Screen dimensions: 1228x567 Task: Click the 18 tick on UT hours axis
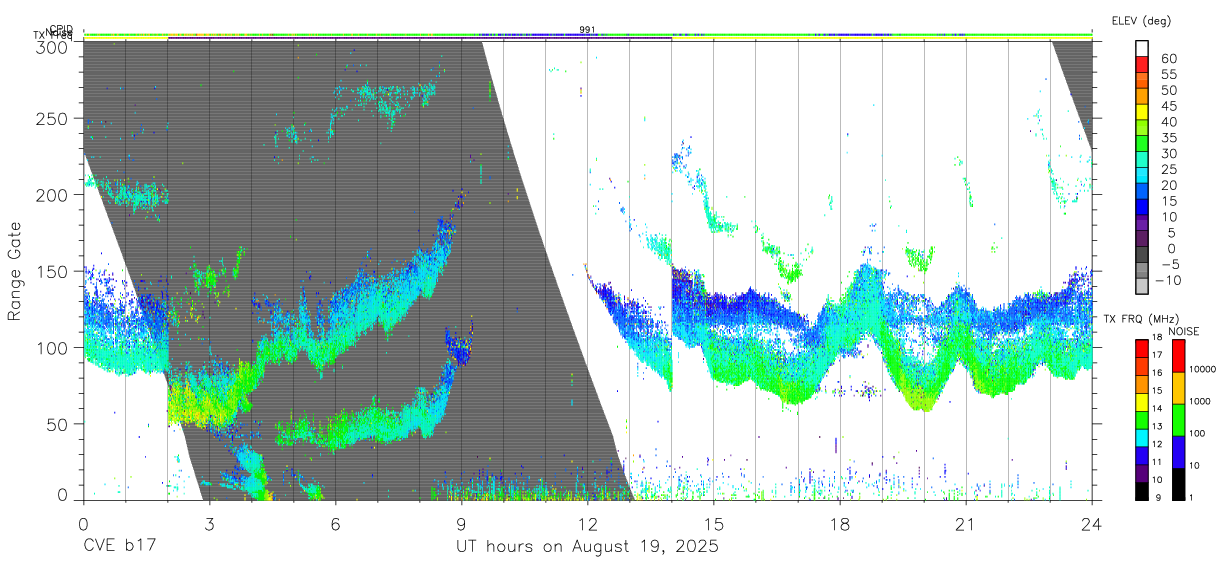point(840,522)
